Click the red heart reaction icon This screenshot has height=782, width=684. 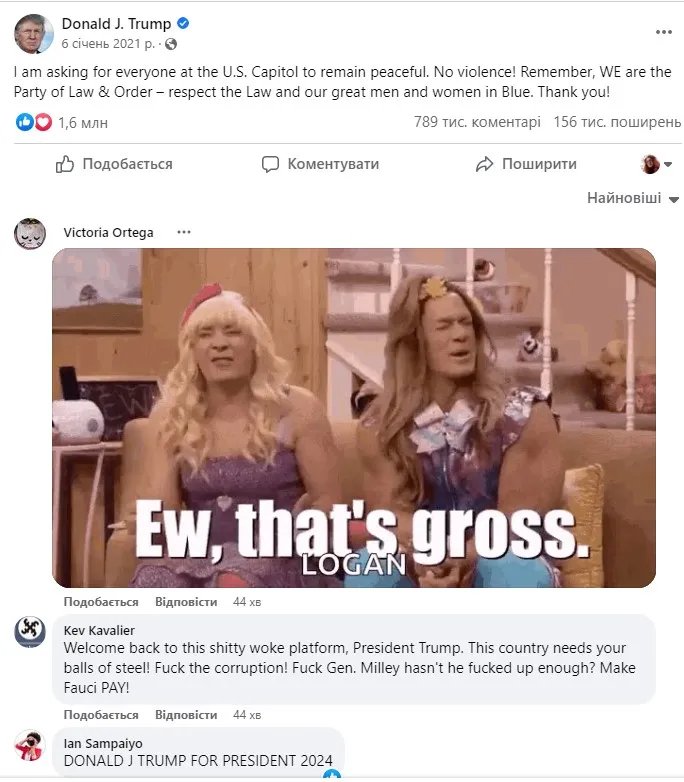(43, 122)
